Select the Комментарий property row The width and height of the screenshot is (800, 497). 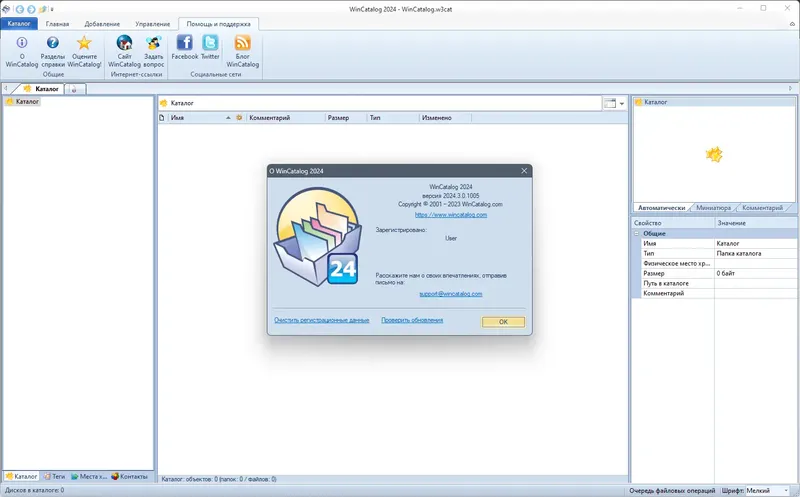pos(718,293)
